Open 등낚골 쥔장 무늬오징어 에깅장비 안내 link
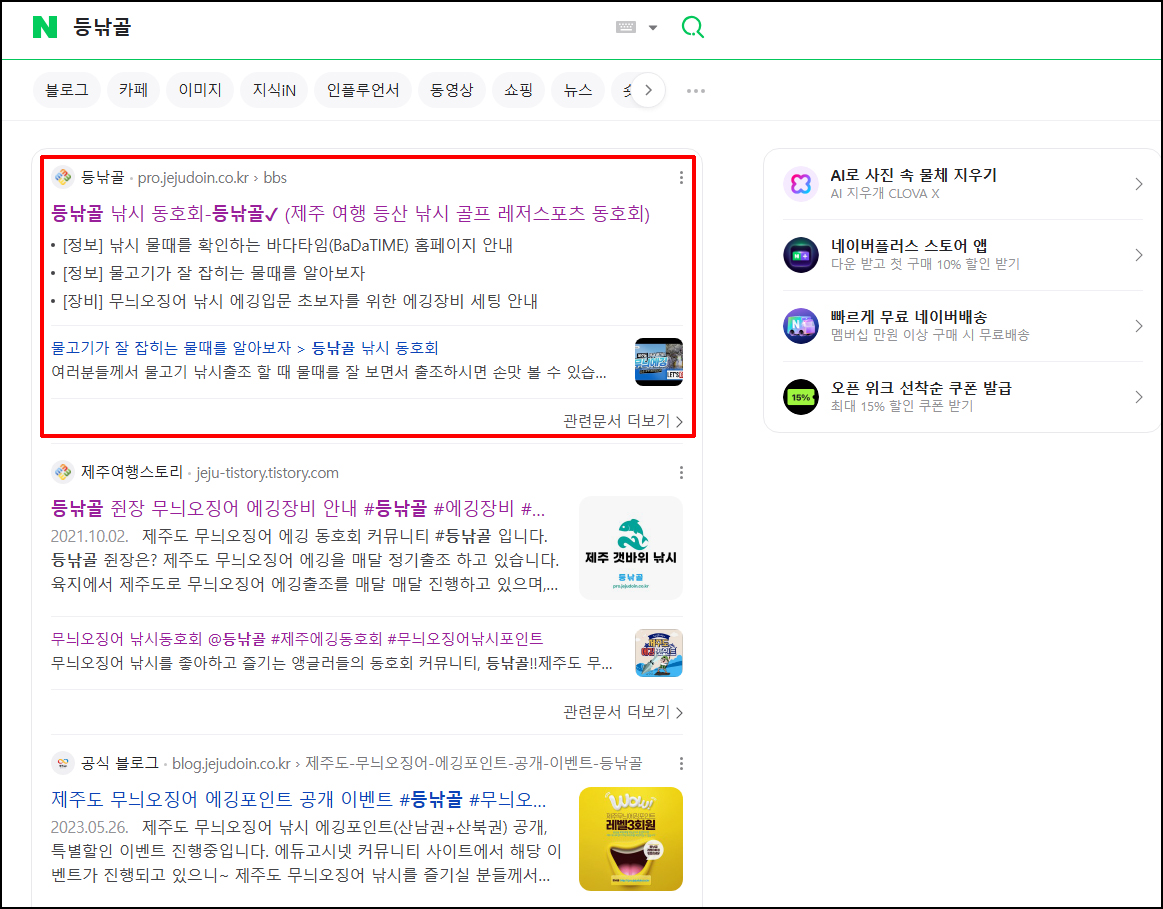 298,509
